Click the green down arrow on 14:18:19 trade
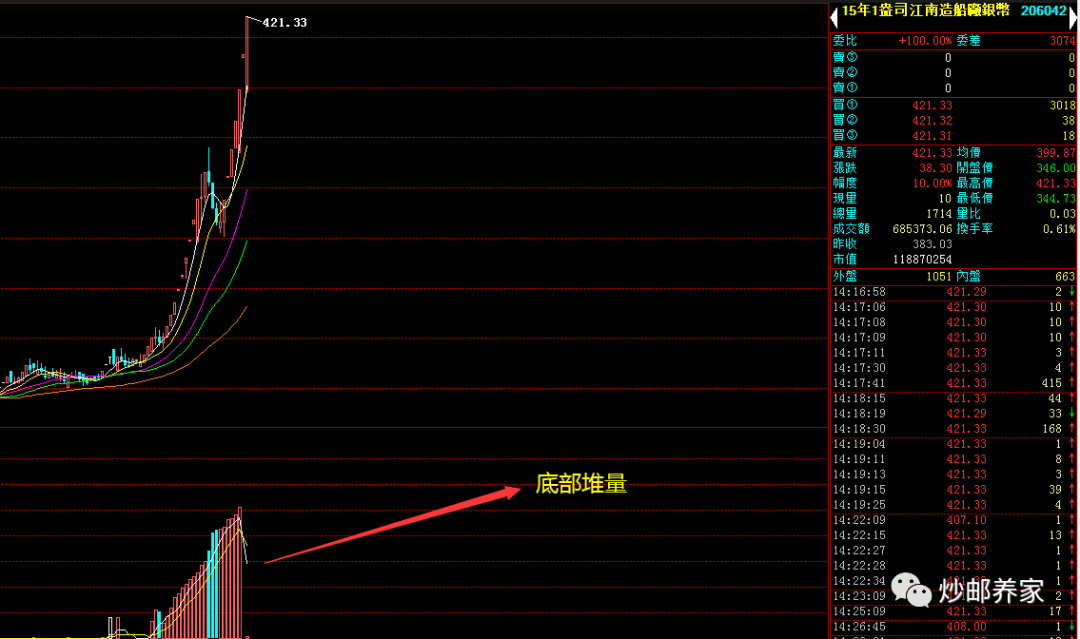The image size is (1080, 639). [x=1071, y=413]
